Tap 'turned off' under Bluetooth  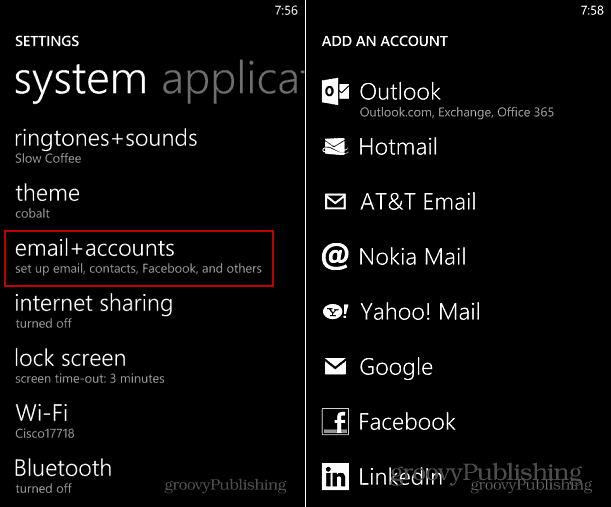pos(44,488)
